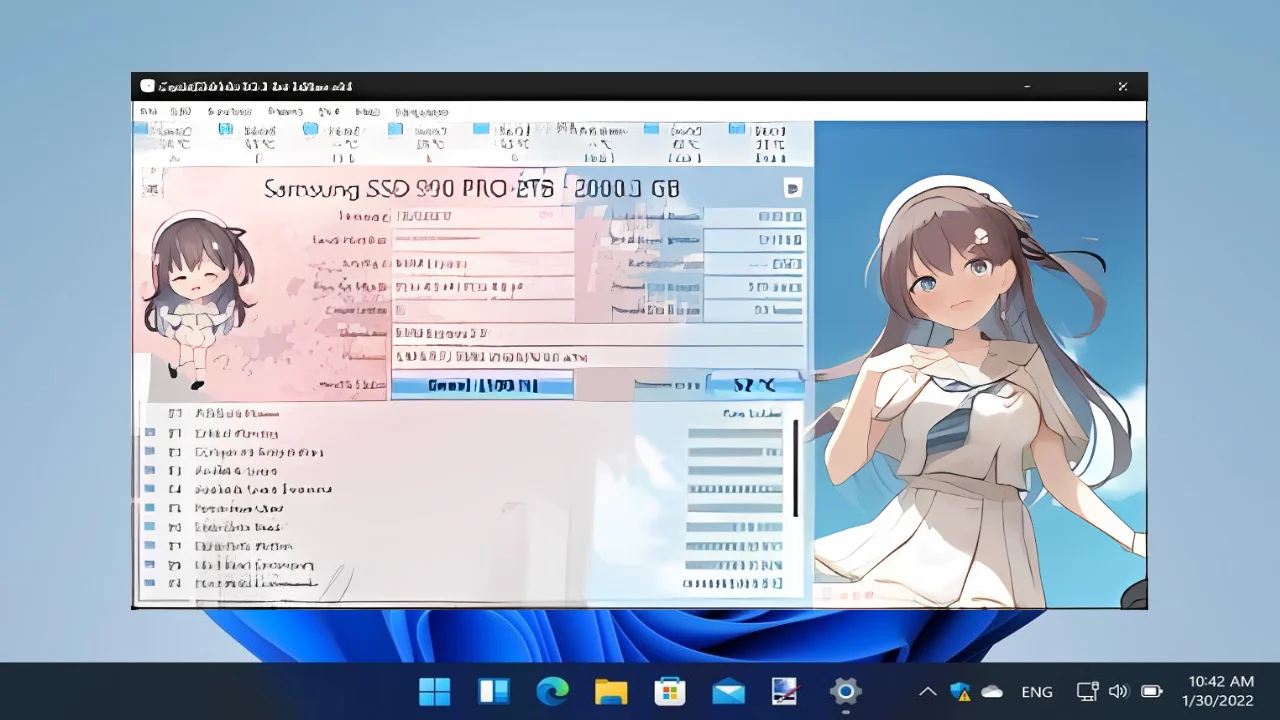Expand the hidden tray icons chevron
Viewport: 1280px width, 720px height.
tap(928, 691)
